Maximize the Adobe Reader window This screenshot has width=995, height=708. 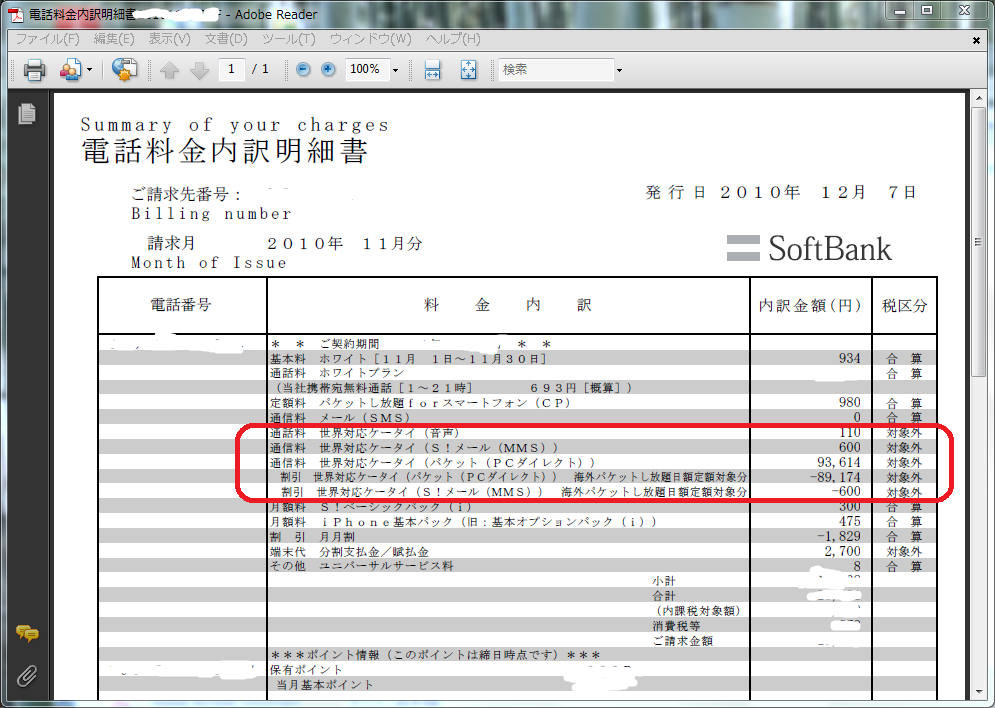(927, 11)
